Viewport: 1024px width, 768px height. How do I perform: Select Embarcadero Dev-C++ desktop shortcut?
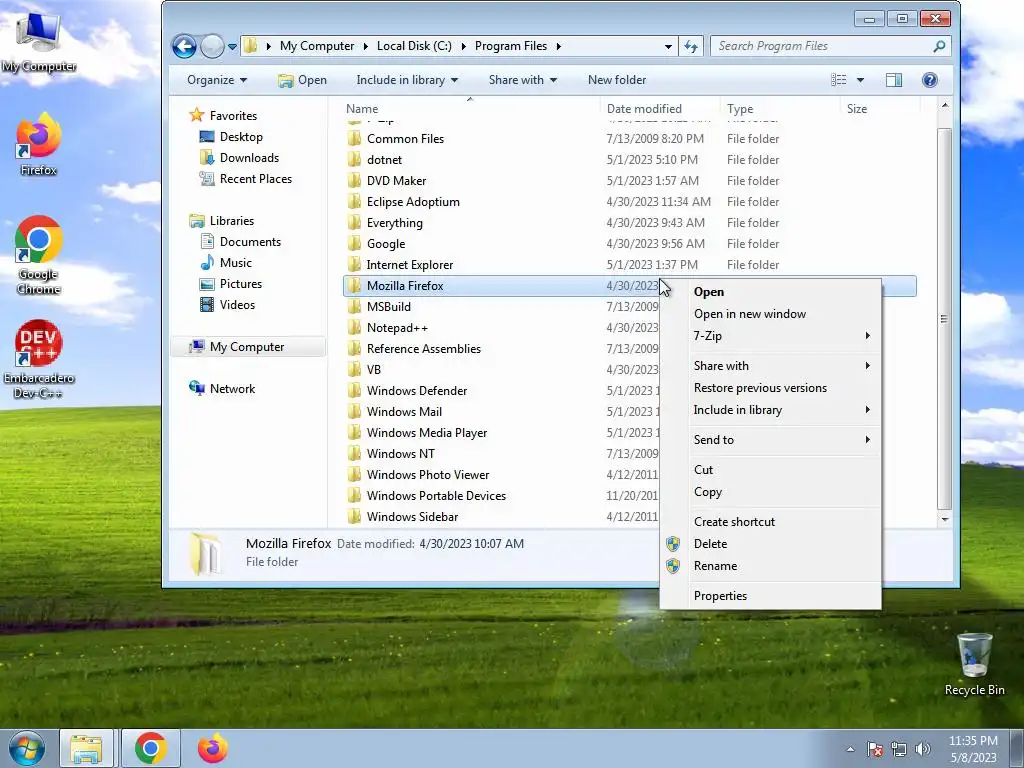(39, 359)
